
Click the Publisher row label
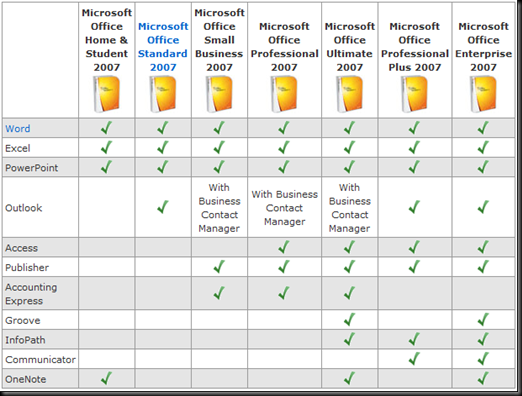tap(27, 268)
